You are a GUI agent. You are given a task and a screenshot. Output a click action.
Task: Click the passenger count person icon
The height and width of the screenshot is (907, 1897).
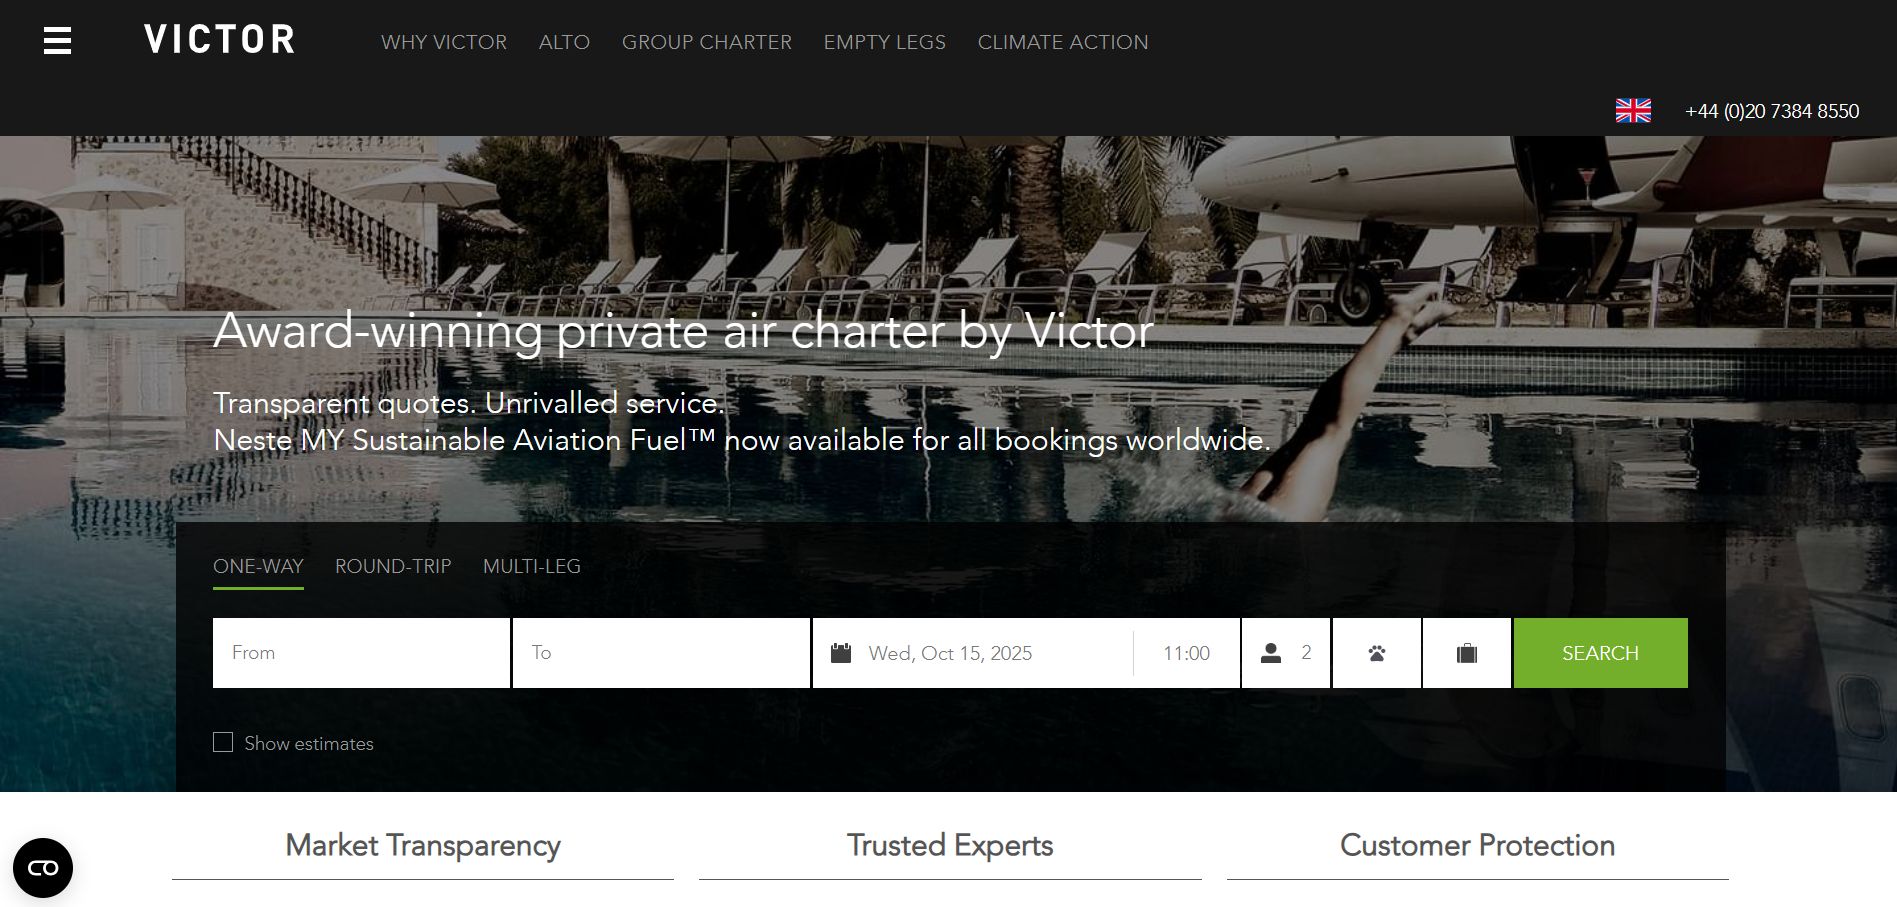click(x=1271, y=653)
